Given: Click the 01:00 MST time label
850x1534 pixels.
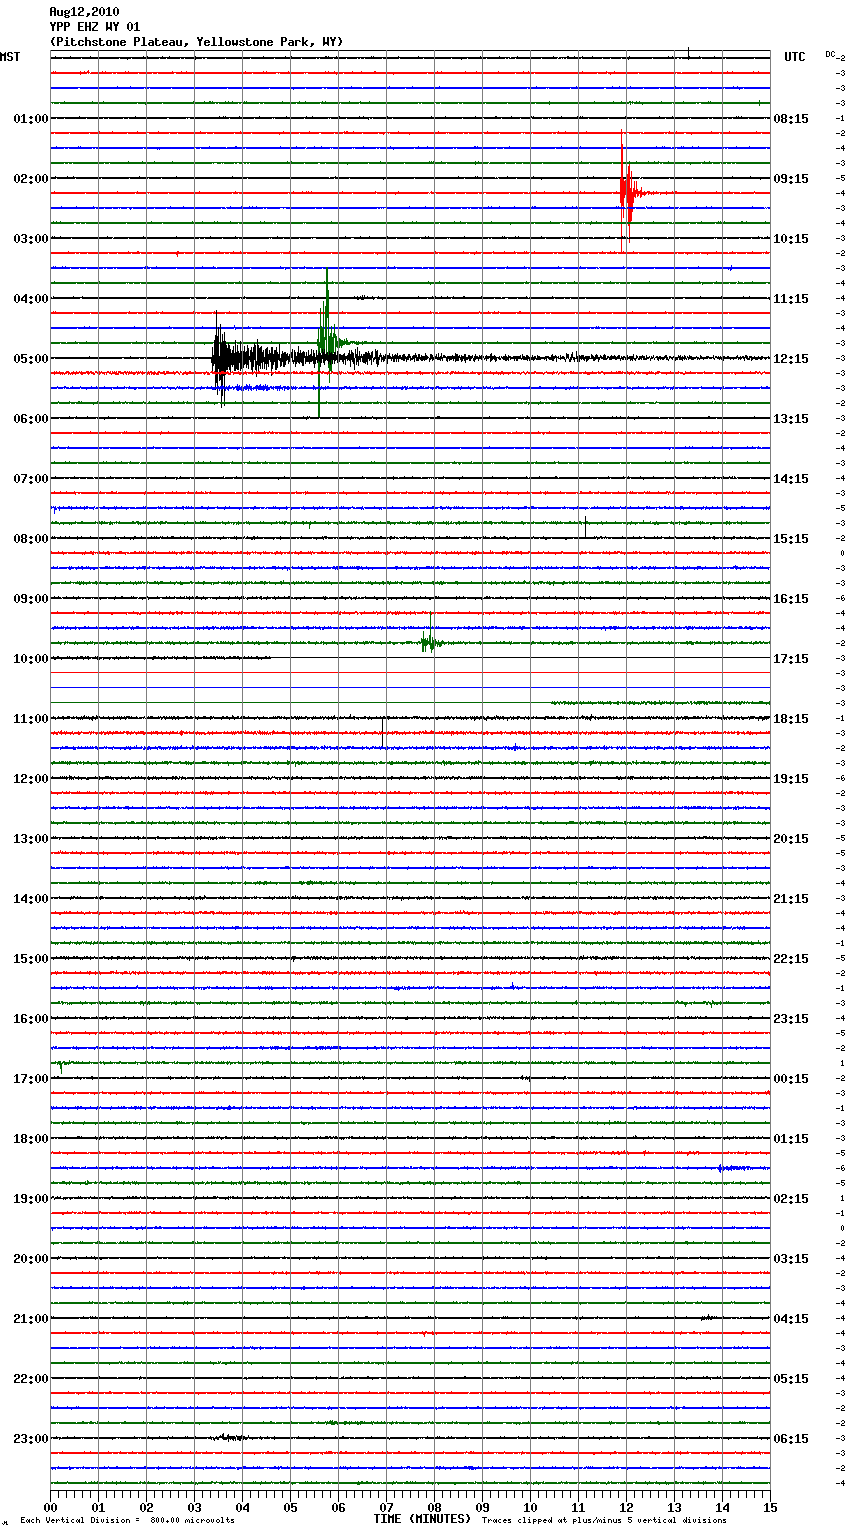Looking at the screenshot, I should tap(31, 118).
